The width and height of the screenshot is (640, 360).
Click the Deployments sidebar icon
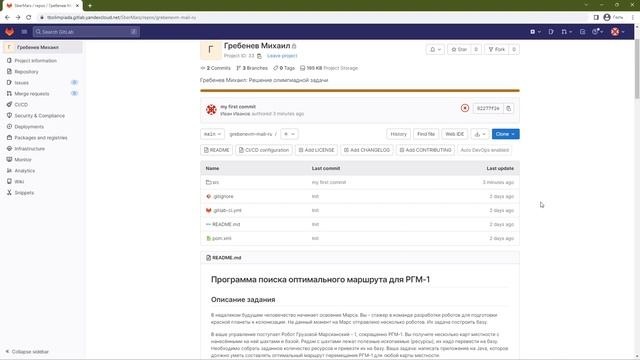pyautogui.click(x=9, y=127)
